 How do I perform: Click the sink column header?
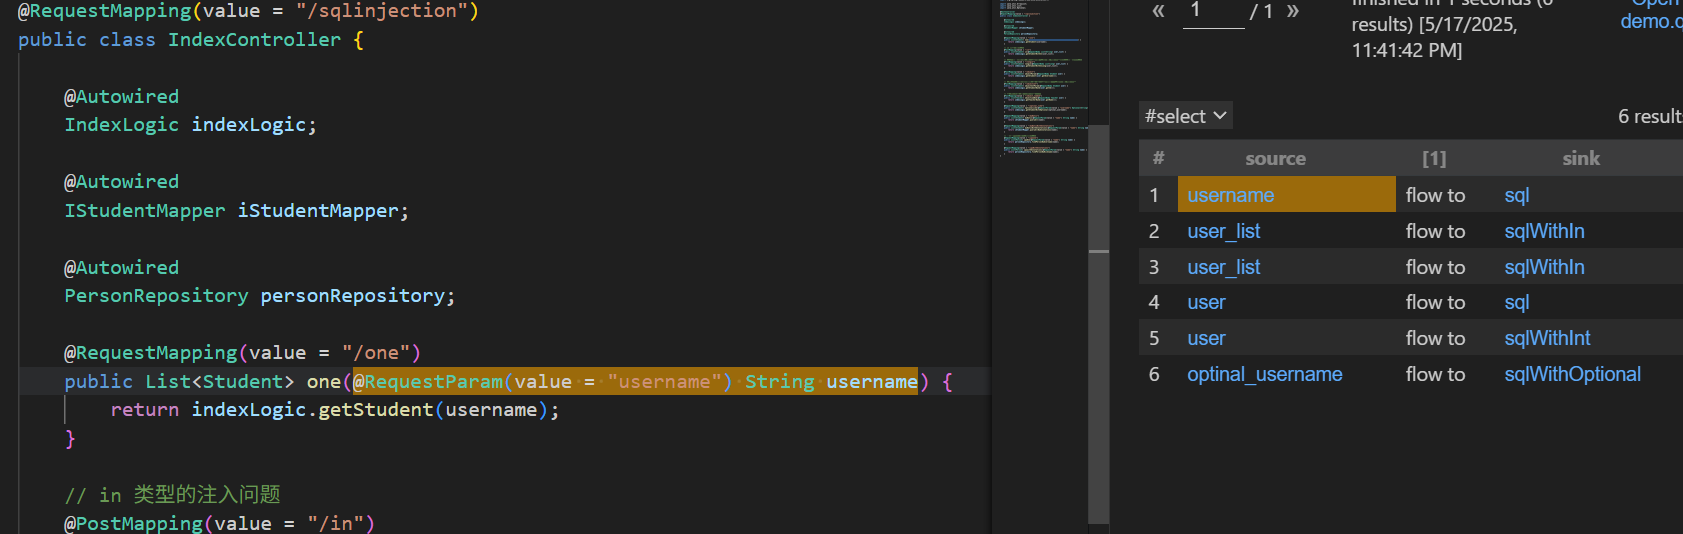(1580, 158)
